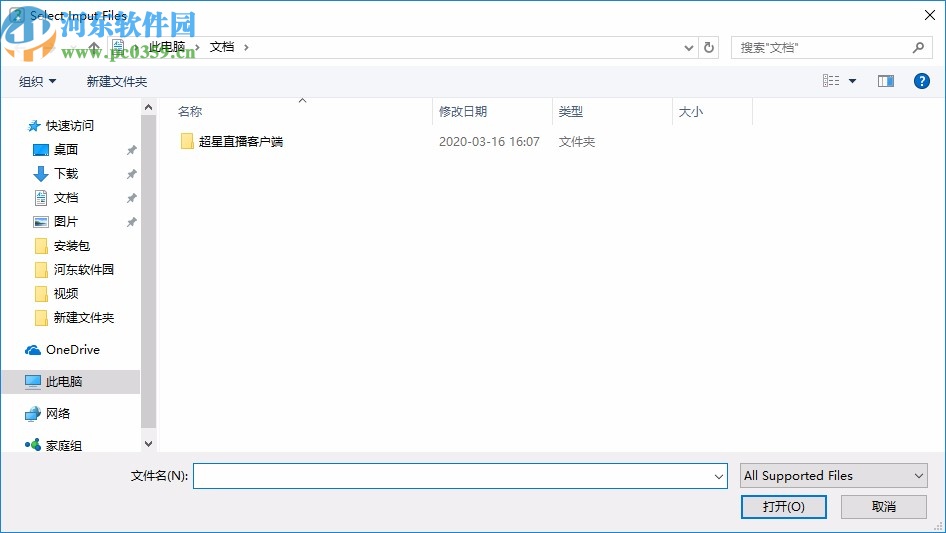Click pin icon next to sidebar 文档
Viewport: 946px width, 533px height.
[131, 198]
